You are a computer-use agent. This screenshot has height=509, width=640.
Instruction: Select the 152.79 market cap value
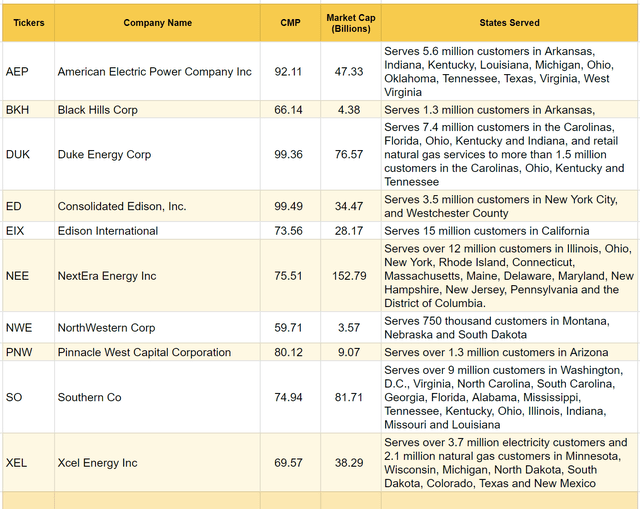tap(351, 276)
